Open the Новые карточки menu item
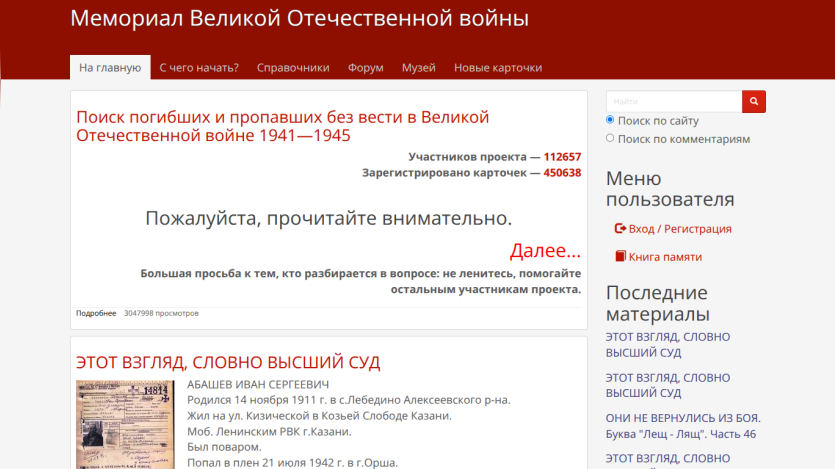This screenshot has width=835, height=469. pos(498,68)
